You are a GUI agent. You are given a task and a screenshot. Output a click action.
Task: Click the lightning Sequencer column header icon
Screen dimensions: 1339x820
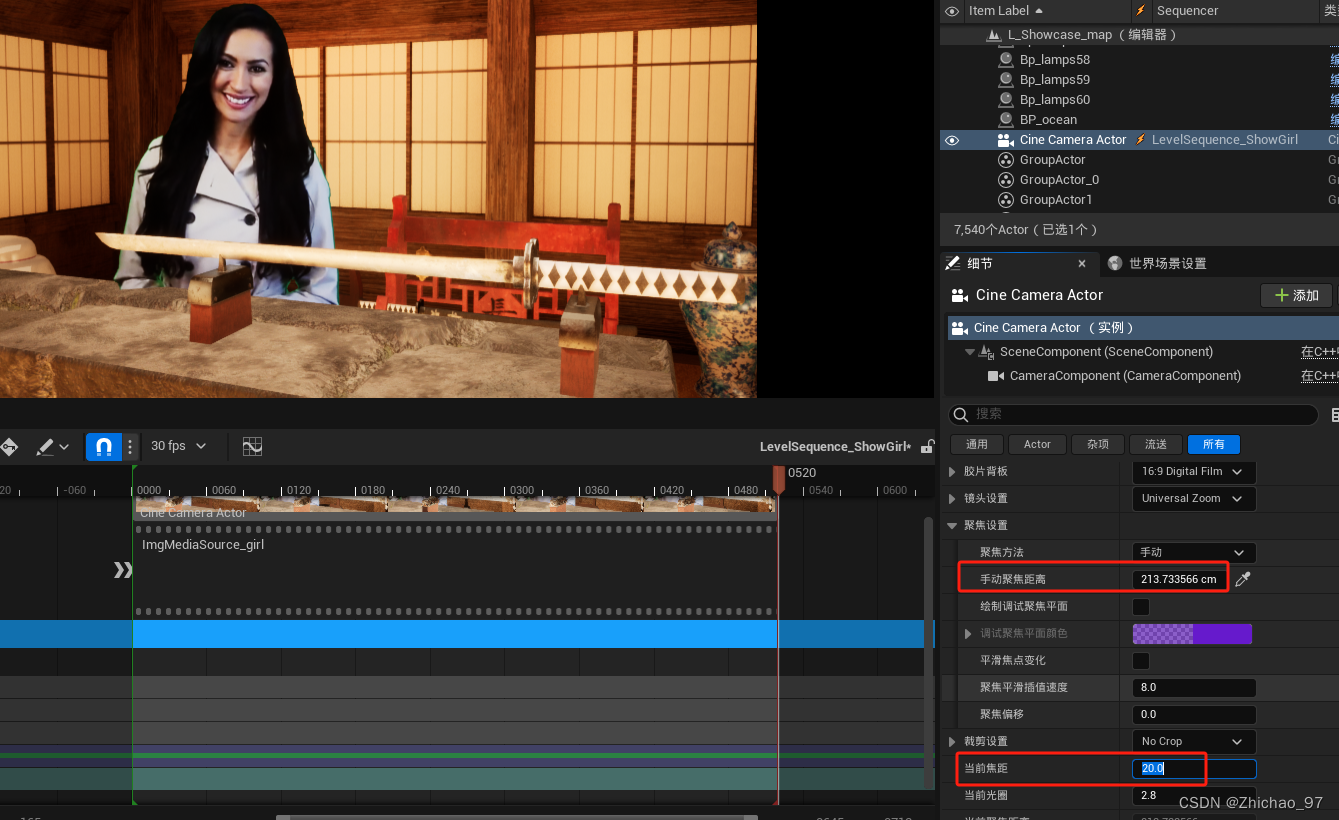(1141, 11)
